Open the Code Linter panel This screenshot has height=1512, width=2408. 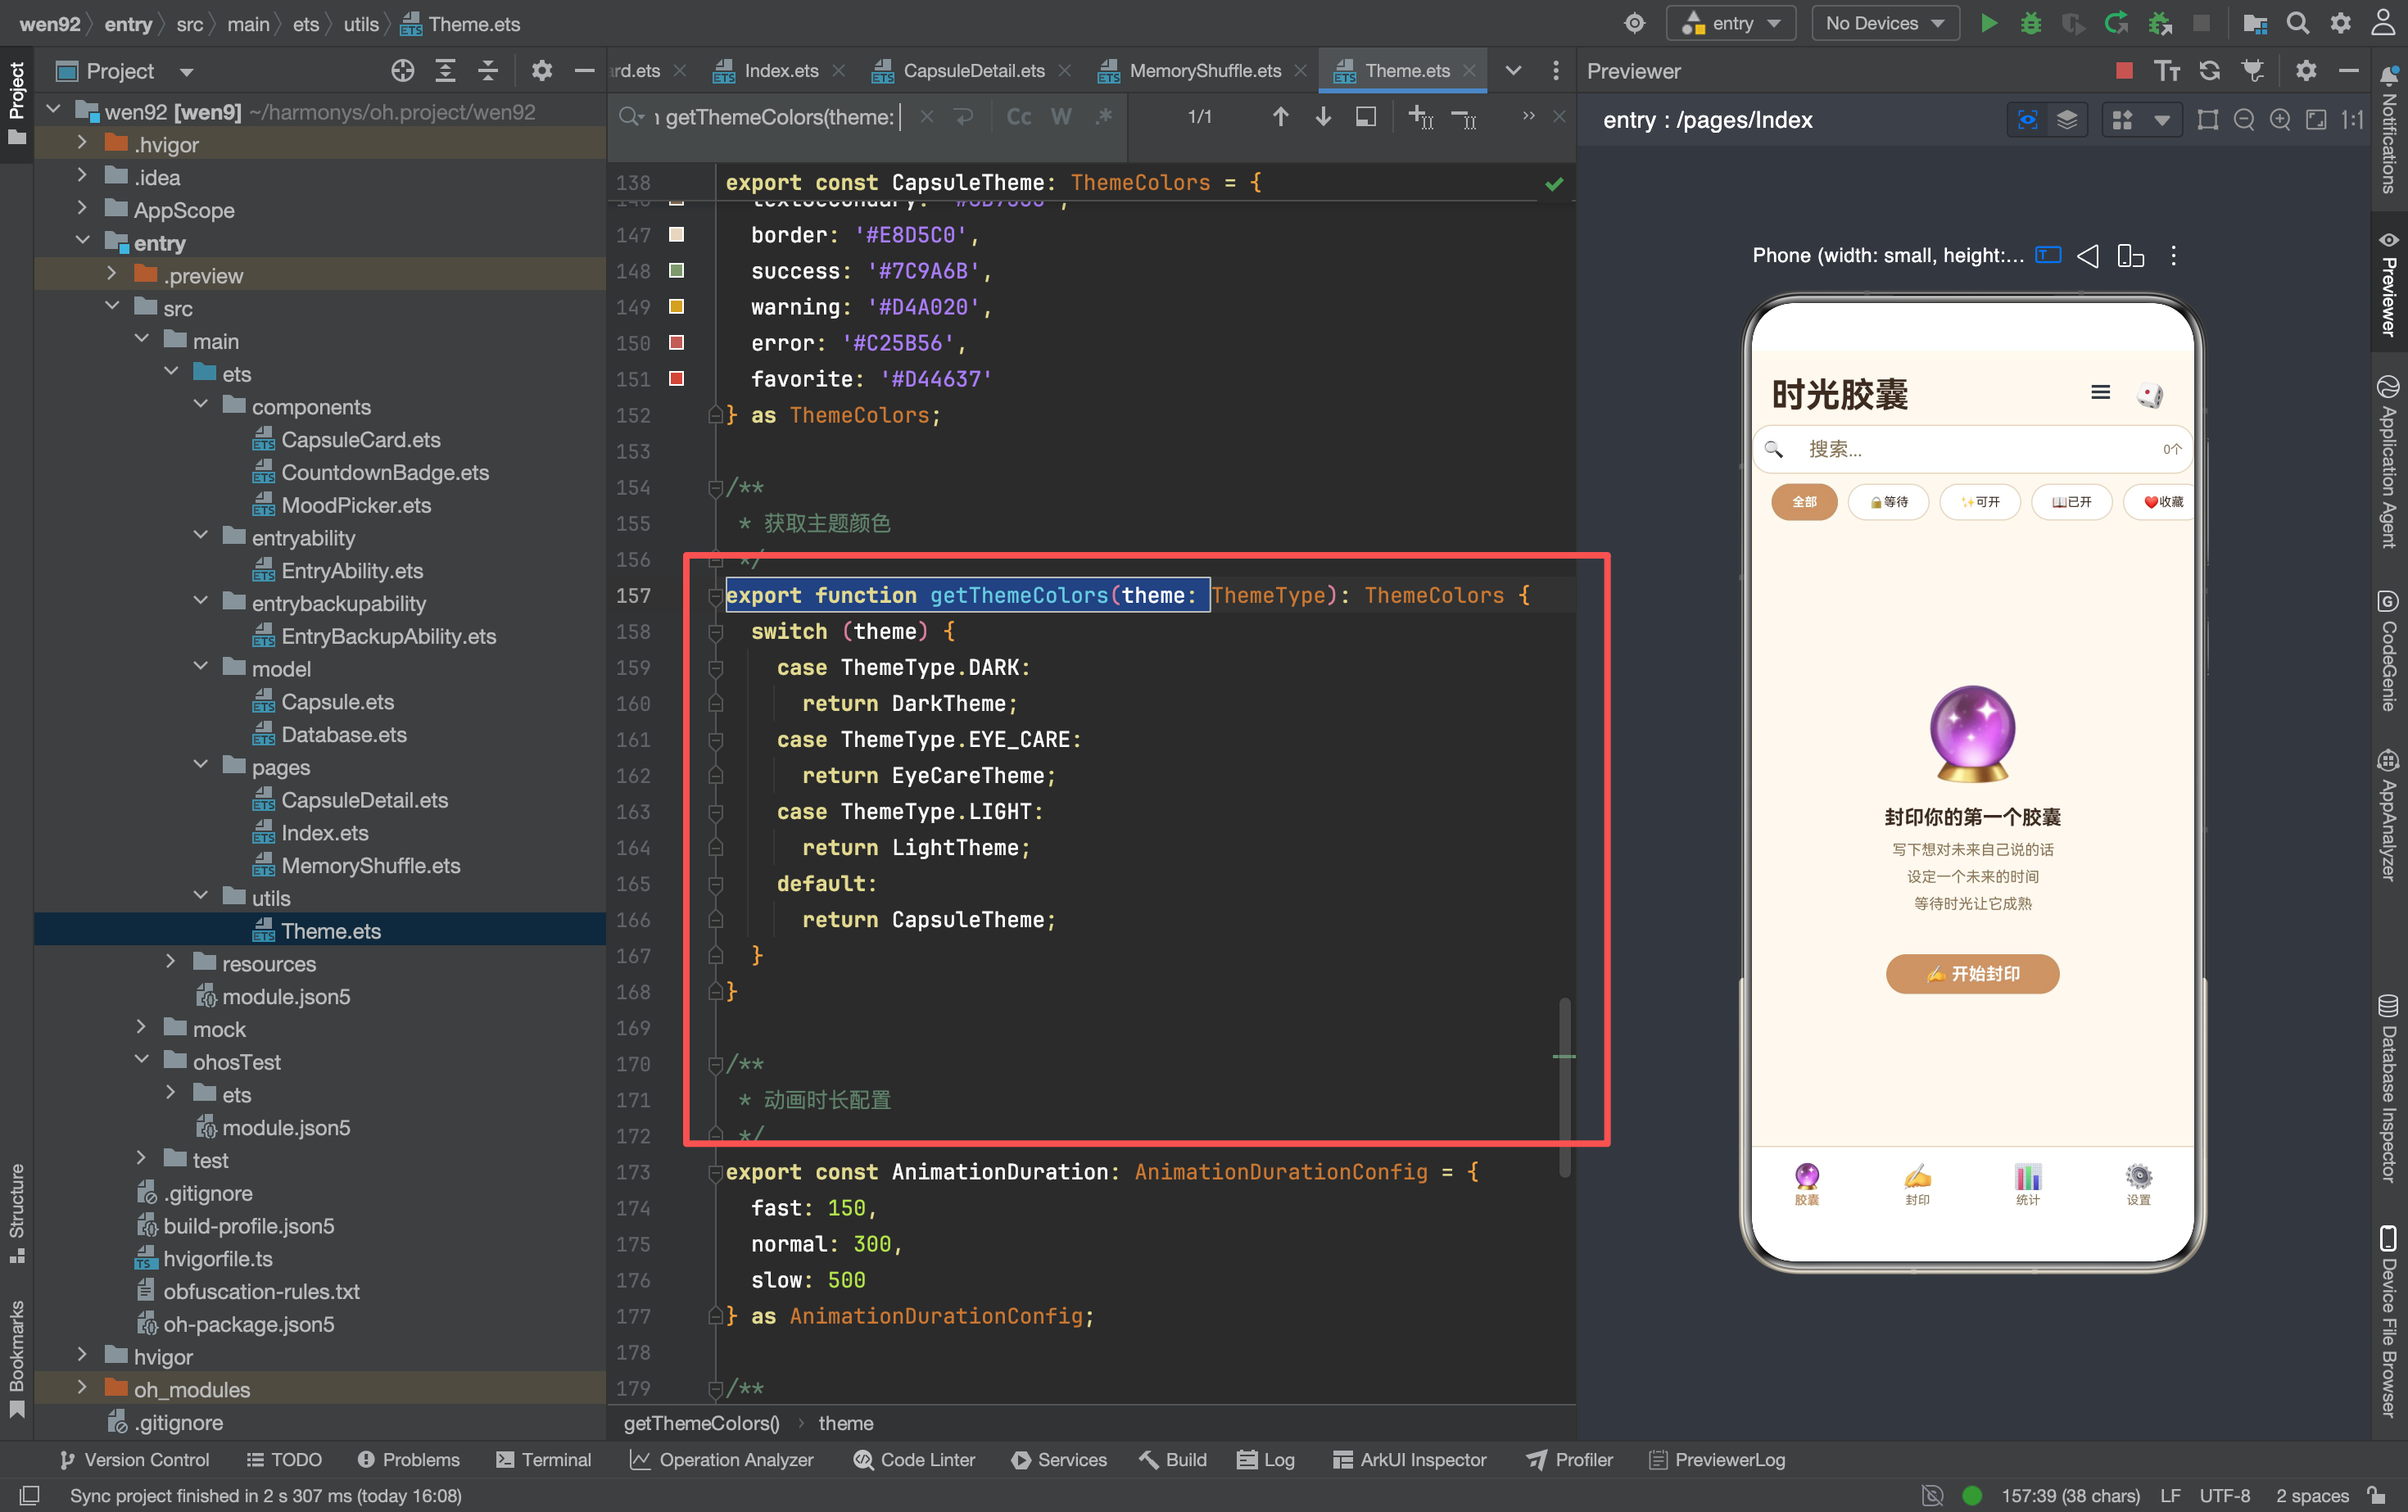[914, 1459]
